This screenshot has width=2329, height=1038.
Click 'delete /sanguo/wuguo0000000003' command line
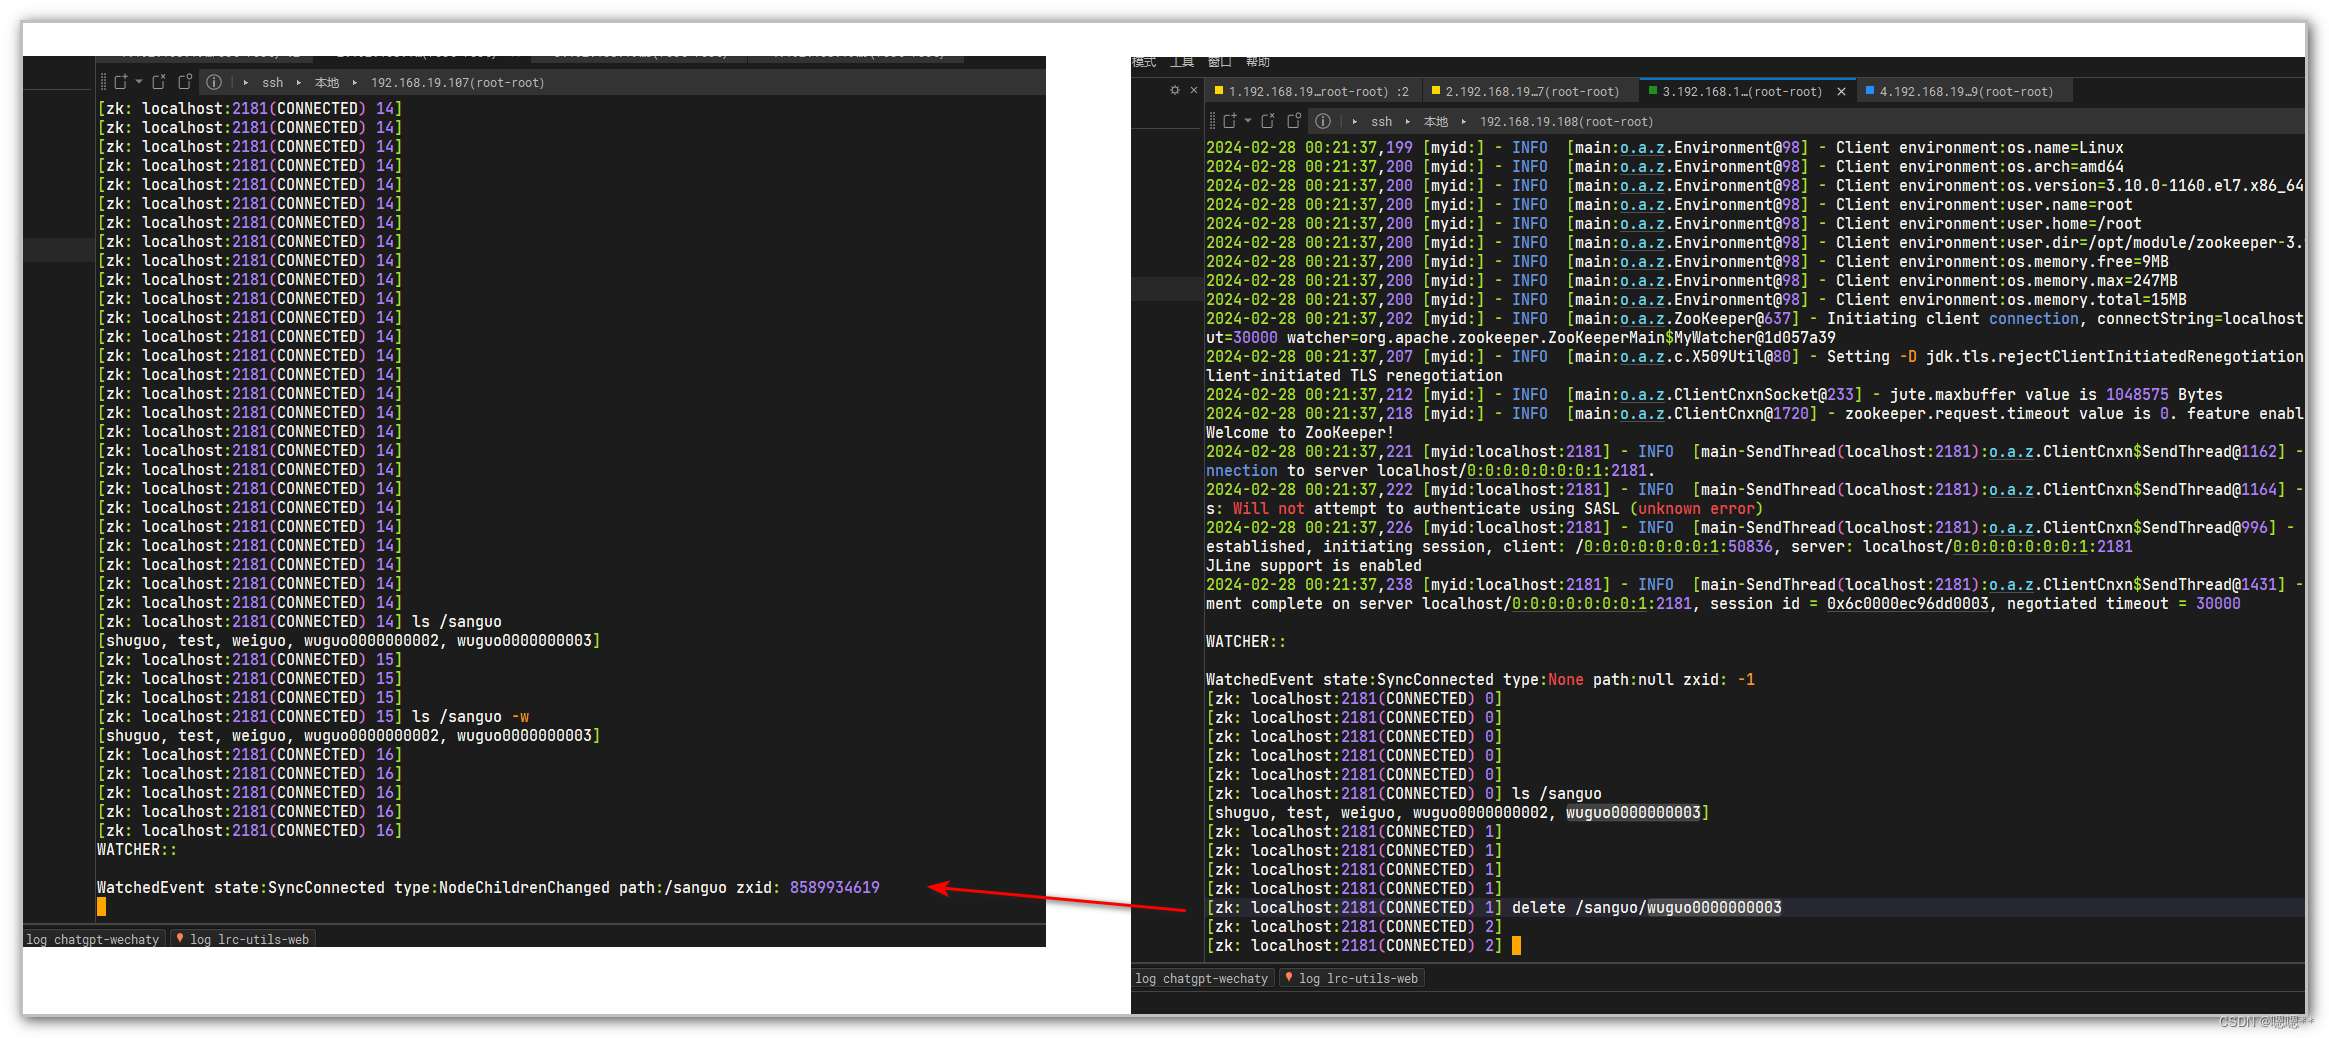click(x=1646, y=907)
